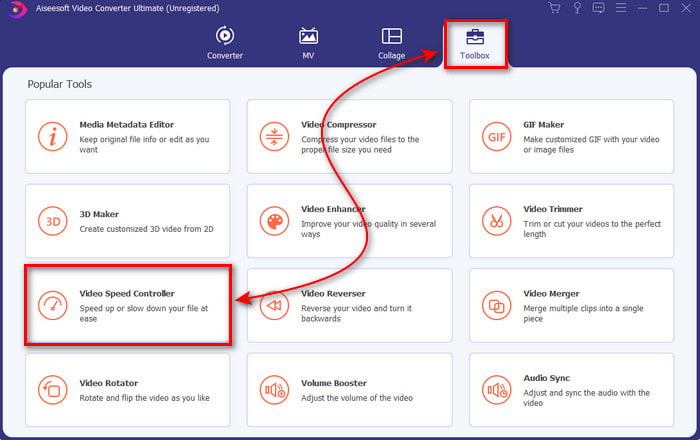Open the Volume Booster title
The image size is (700, 440).
[334, 383]
